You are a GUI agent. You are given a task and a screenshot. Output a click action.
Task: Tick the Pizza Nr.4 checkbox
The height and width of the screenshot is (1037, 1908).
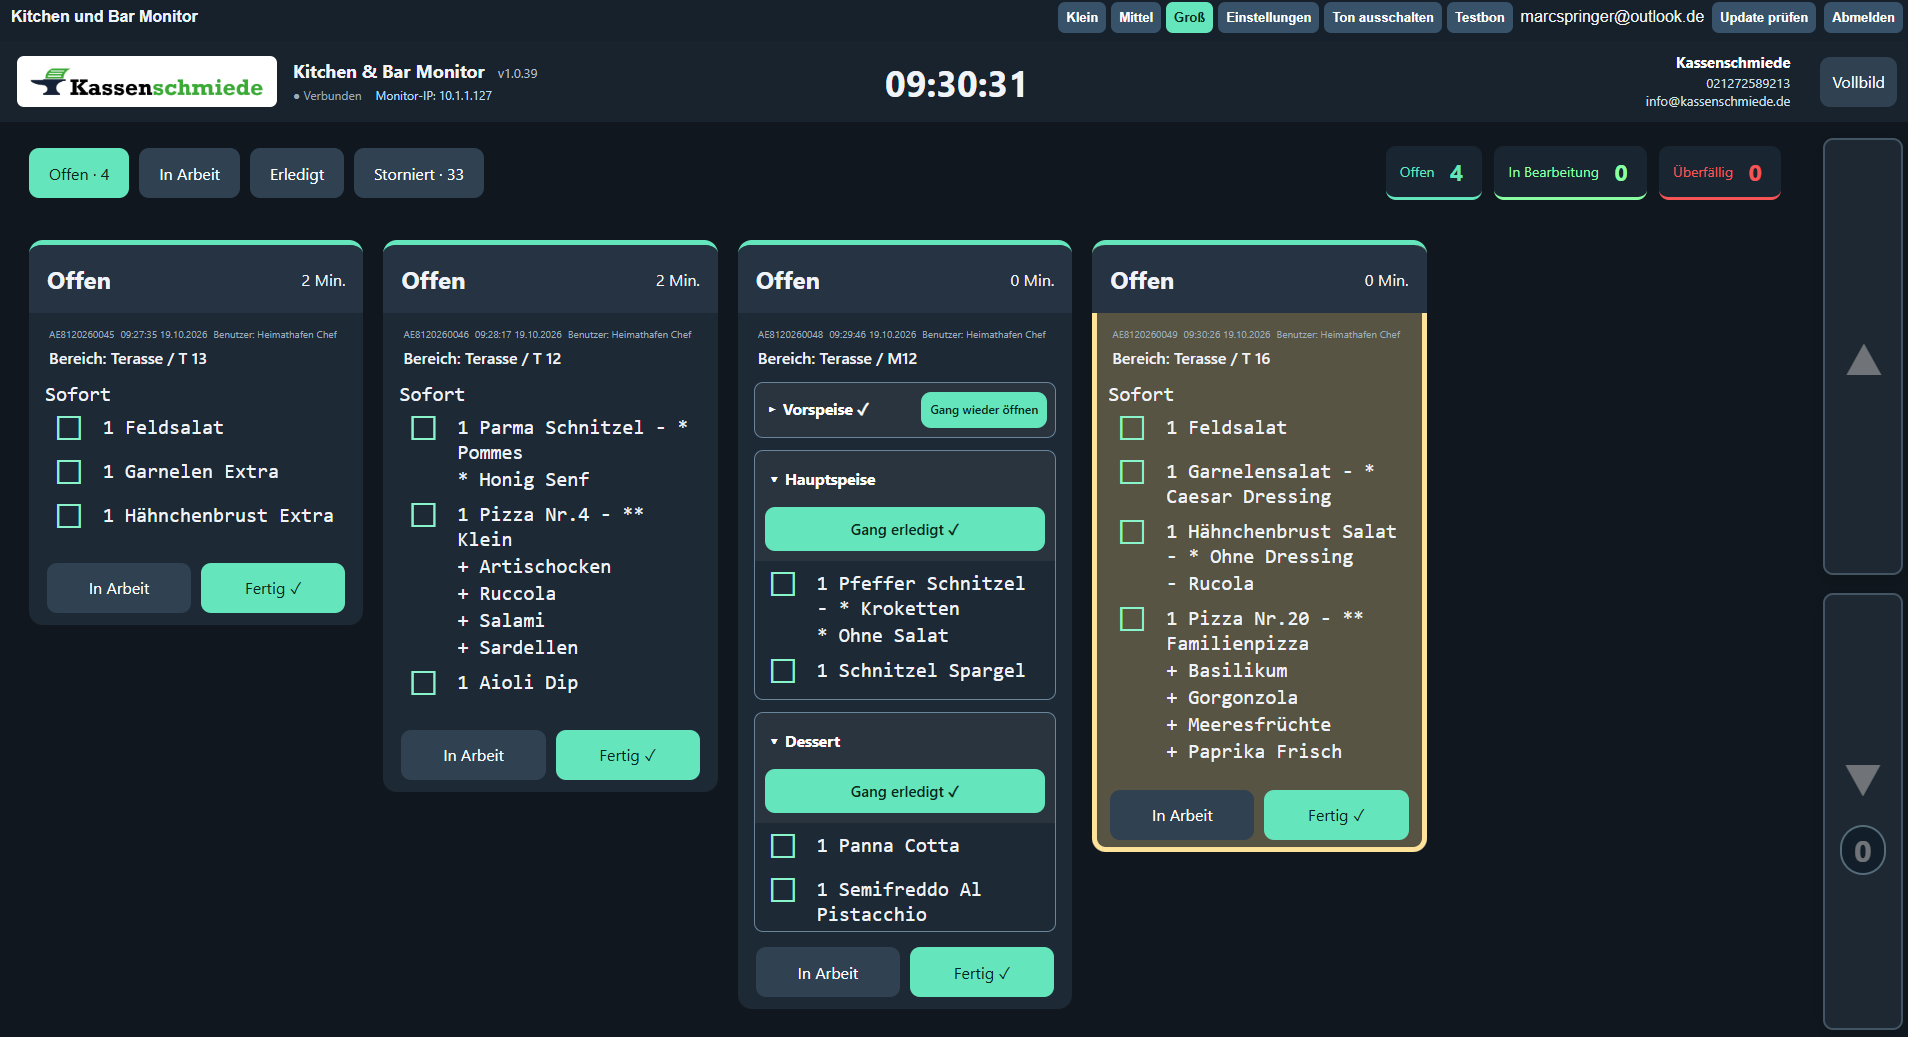[x=424, y=515]
